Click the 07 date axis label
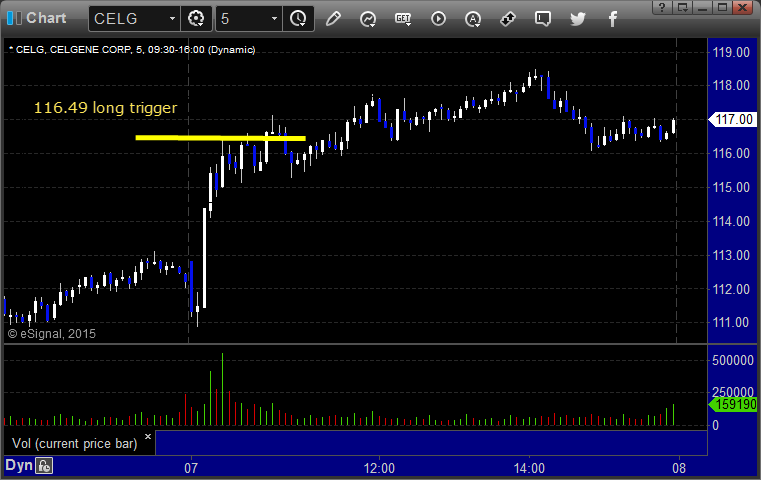Image resolution: width=761 pixels, height=480 pixels. coord(191,468)
